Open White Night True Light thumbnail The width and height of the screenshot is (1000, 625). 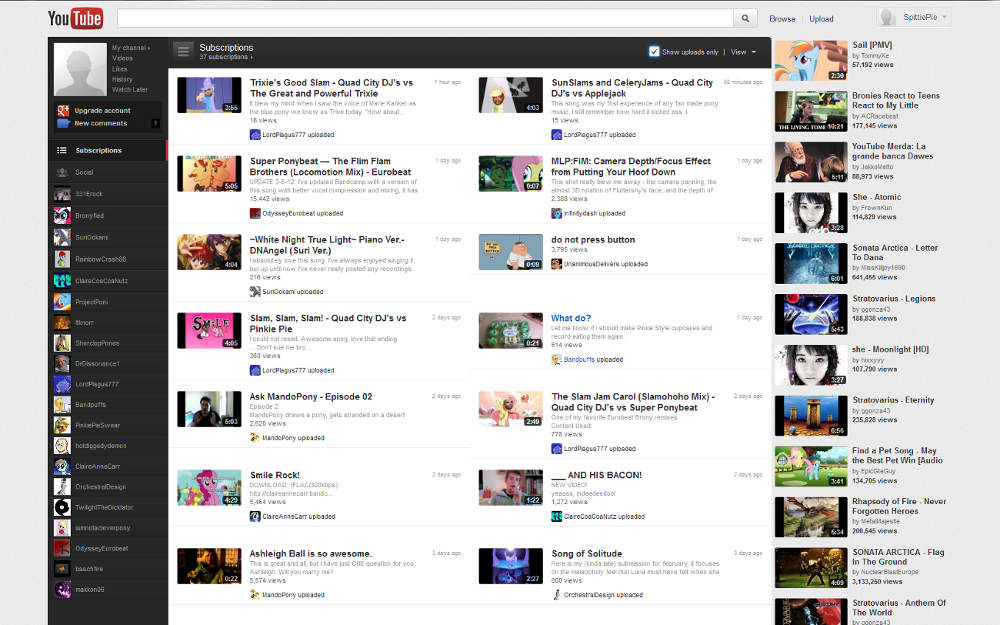209,252
